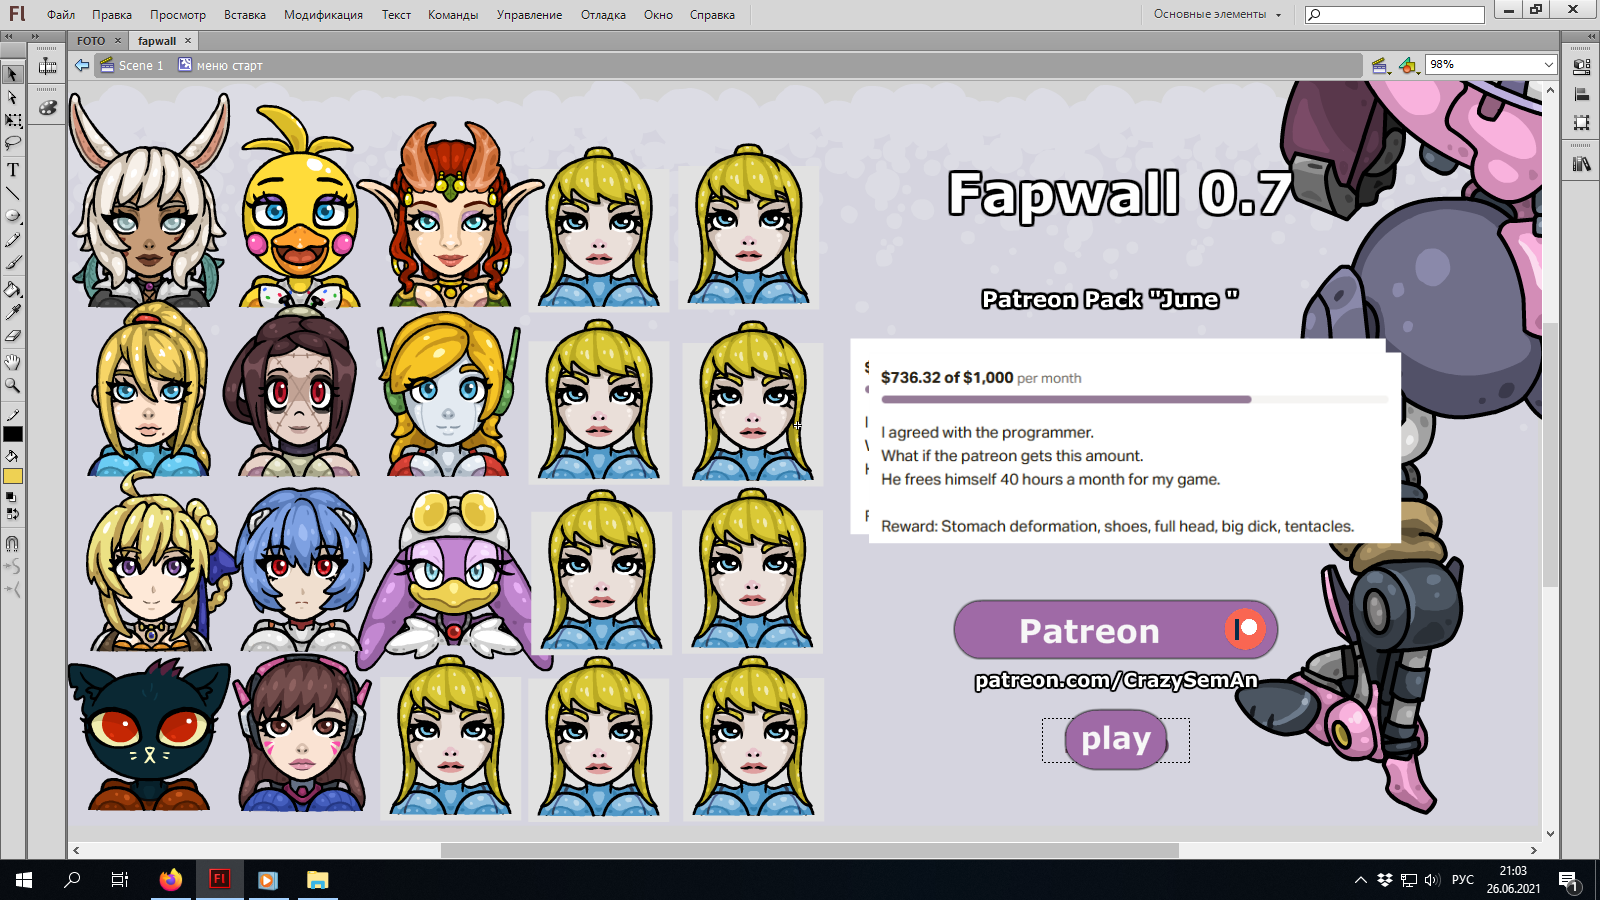Click the help search input field
The image size is (1600, 900).
click(1395, 14)
